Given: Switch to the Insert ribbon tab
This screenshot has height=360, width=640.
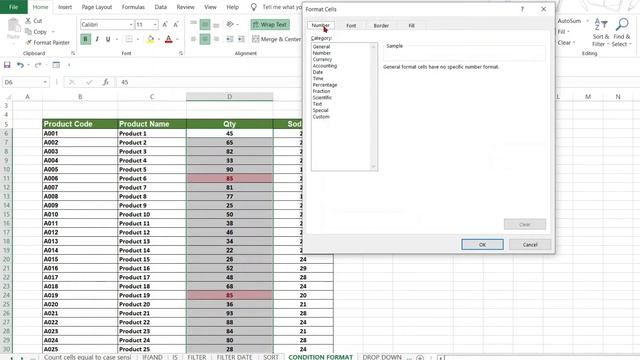Looking at the screenshot, I should (65, 7).
